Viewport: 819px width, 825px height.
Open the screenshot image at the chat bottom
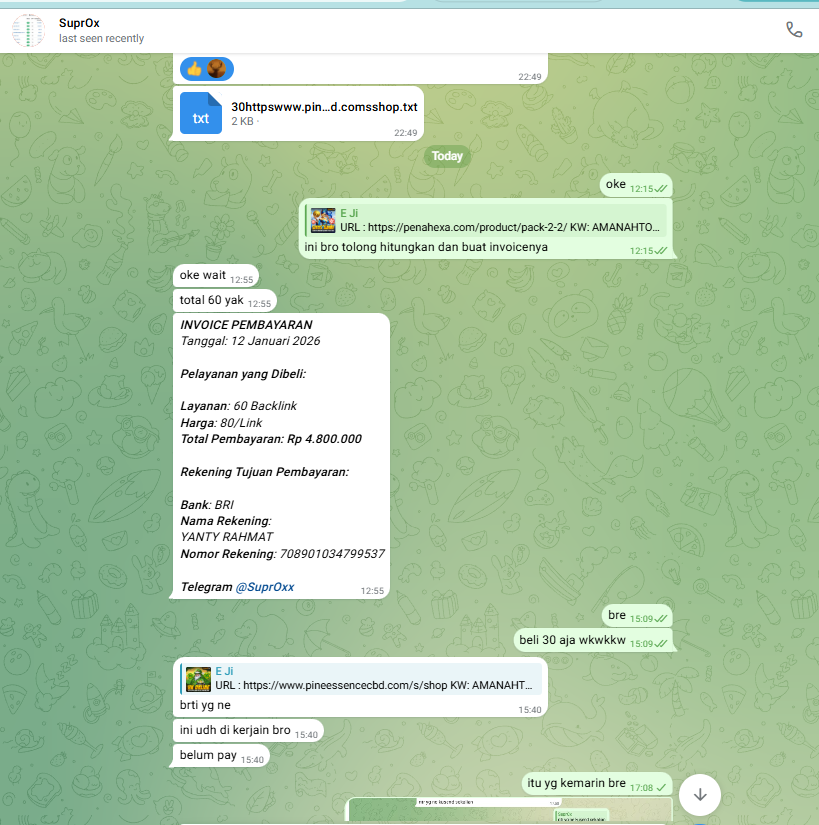[509, 810]
